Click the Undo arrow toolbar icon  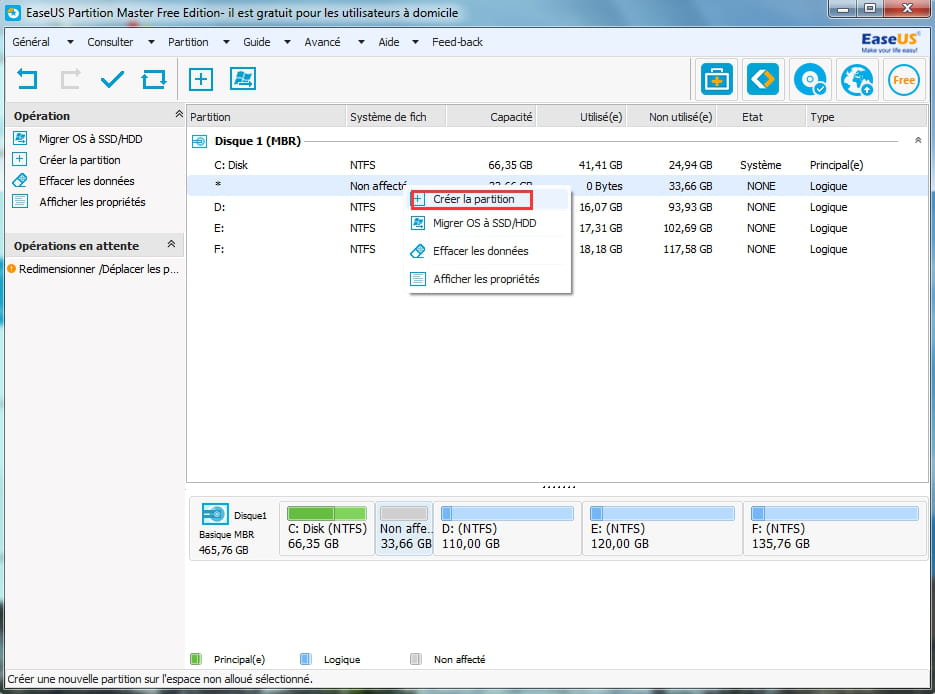click(x=27, y=79)
